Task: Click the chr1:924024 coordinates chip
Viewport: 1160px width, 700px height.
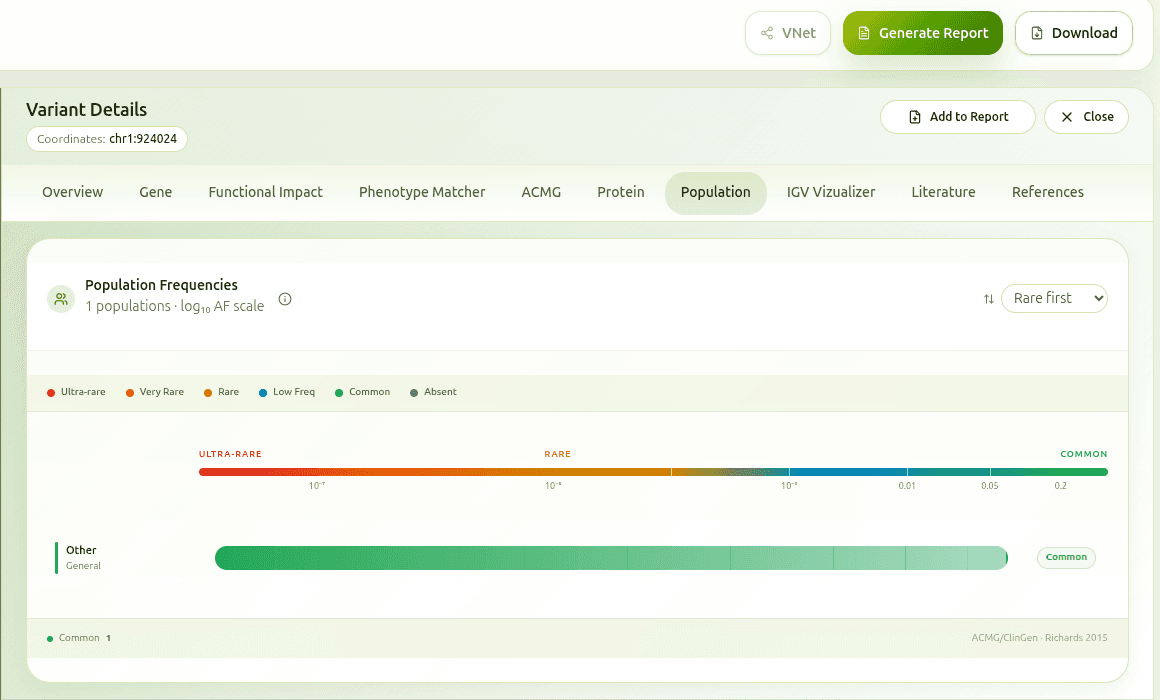Action: (x=107, y=139)
